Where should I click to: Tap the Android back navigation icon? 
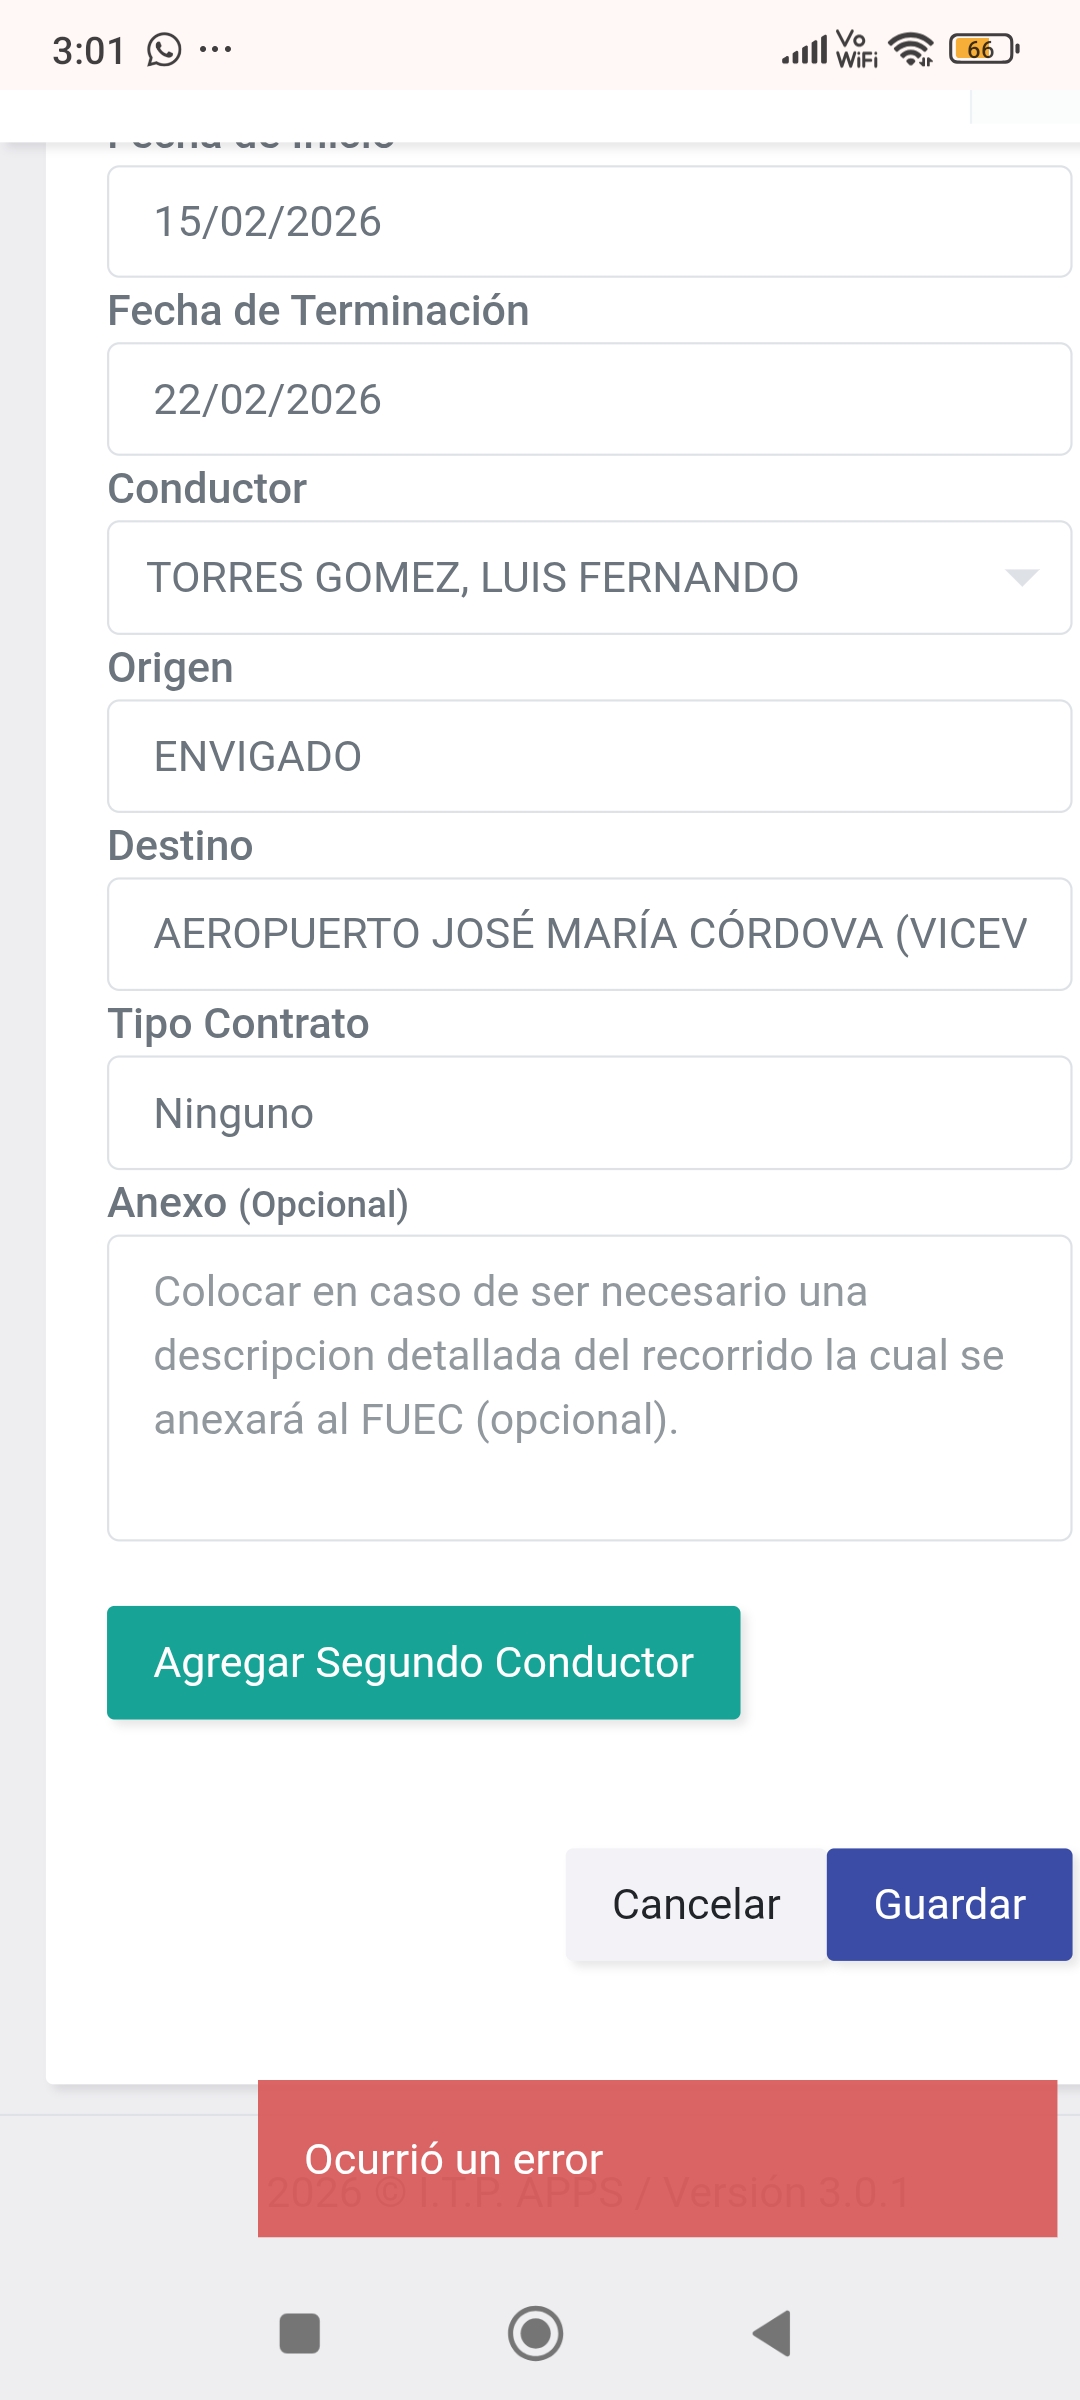[772, 2334]
